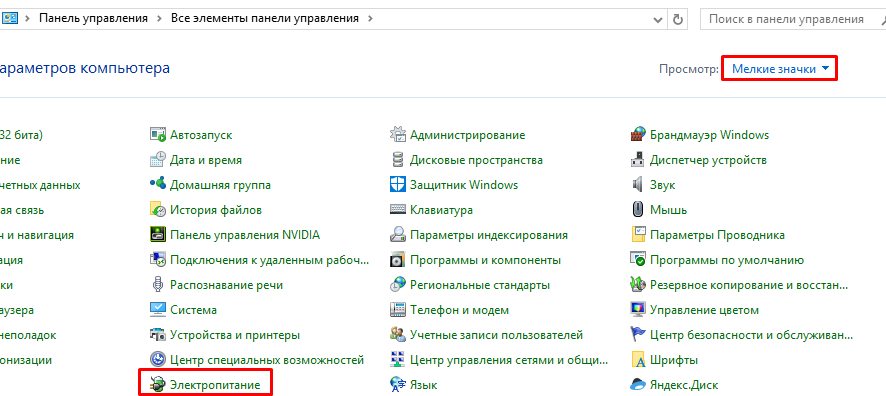Open the Центр специальных возможностей icon
The height and width of the screenshot is (396, 886).
click(x=158, y=359)
